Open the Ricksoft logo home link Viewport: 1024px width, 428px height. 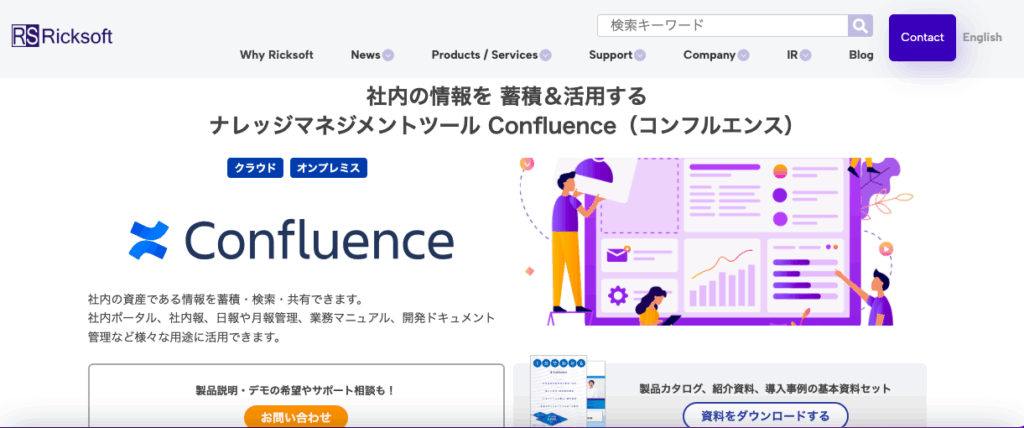[62, 36]
